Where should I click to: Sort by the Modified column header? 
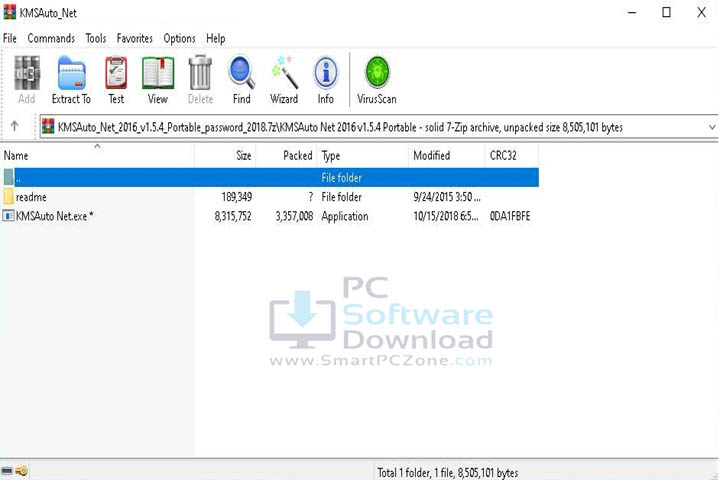(x=446, y=155)
